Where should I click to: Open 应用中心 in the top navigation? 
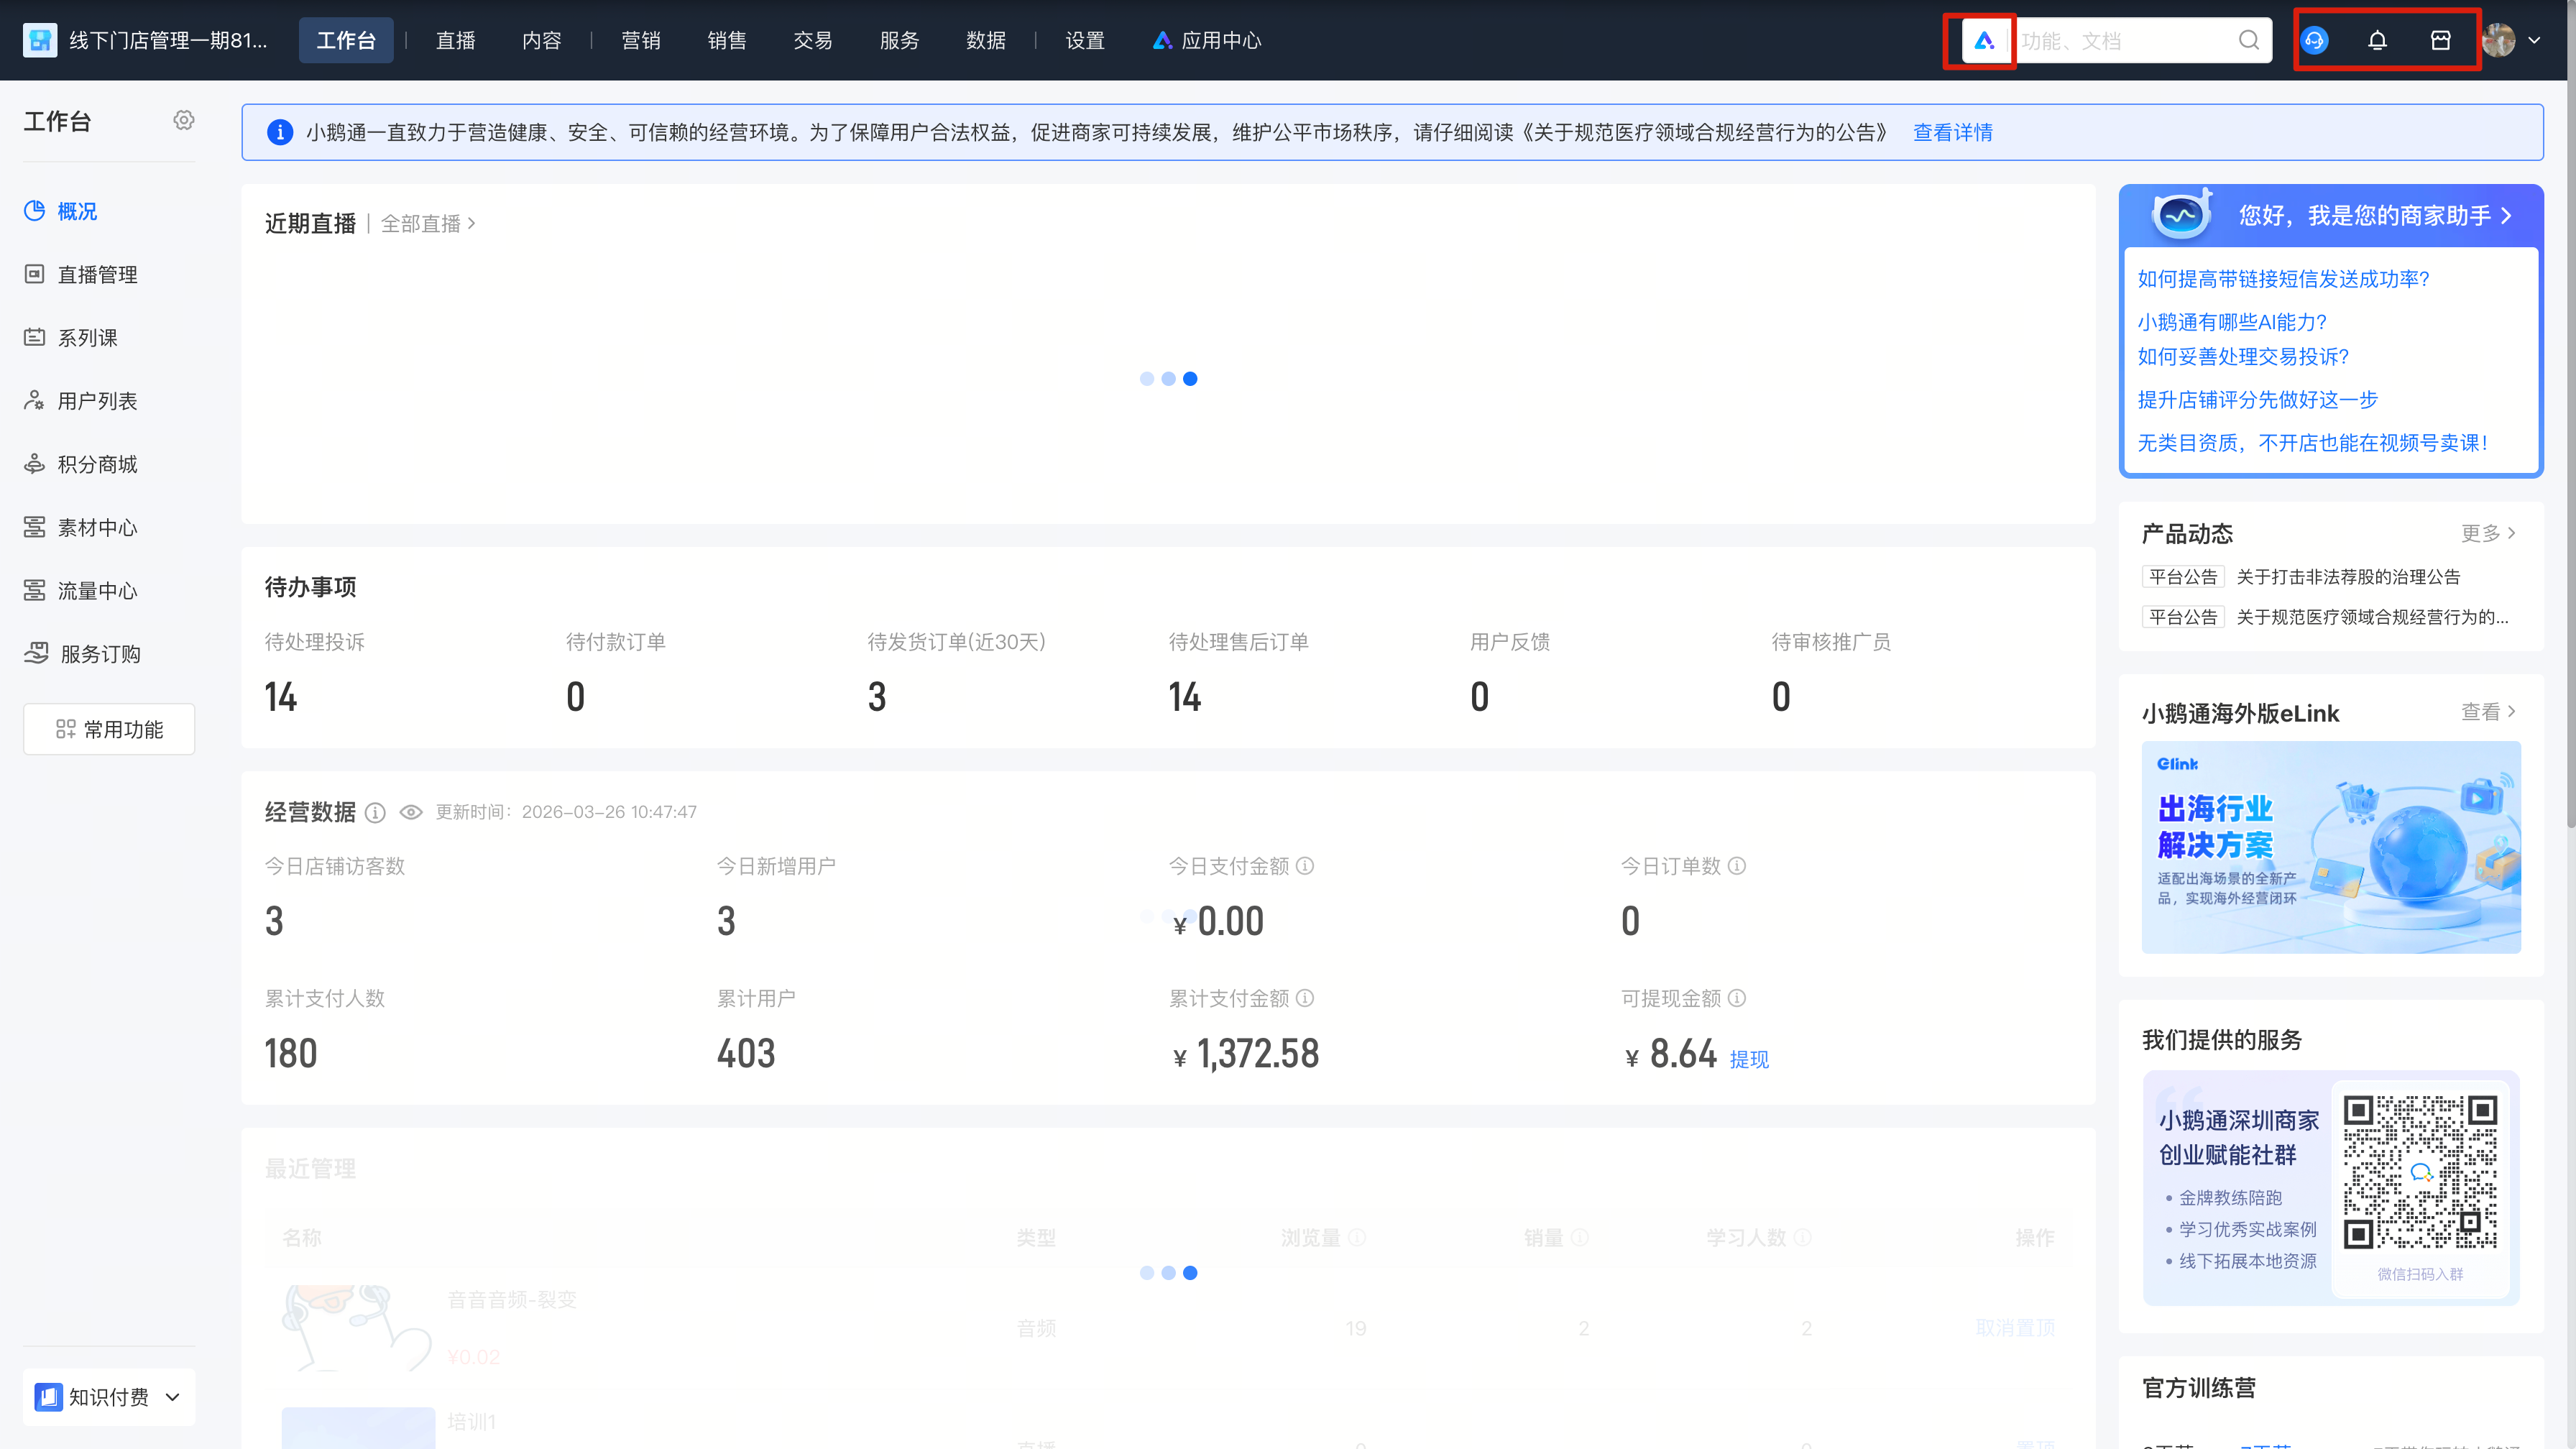1206,40
